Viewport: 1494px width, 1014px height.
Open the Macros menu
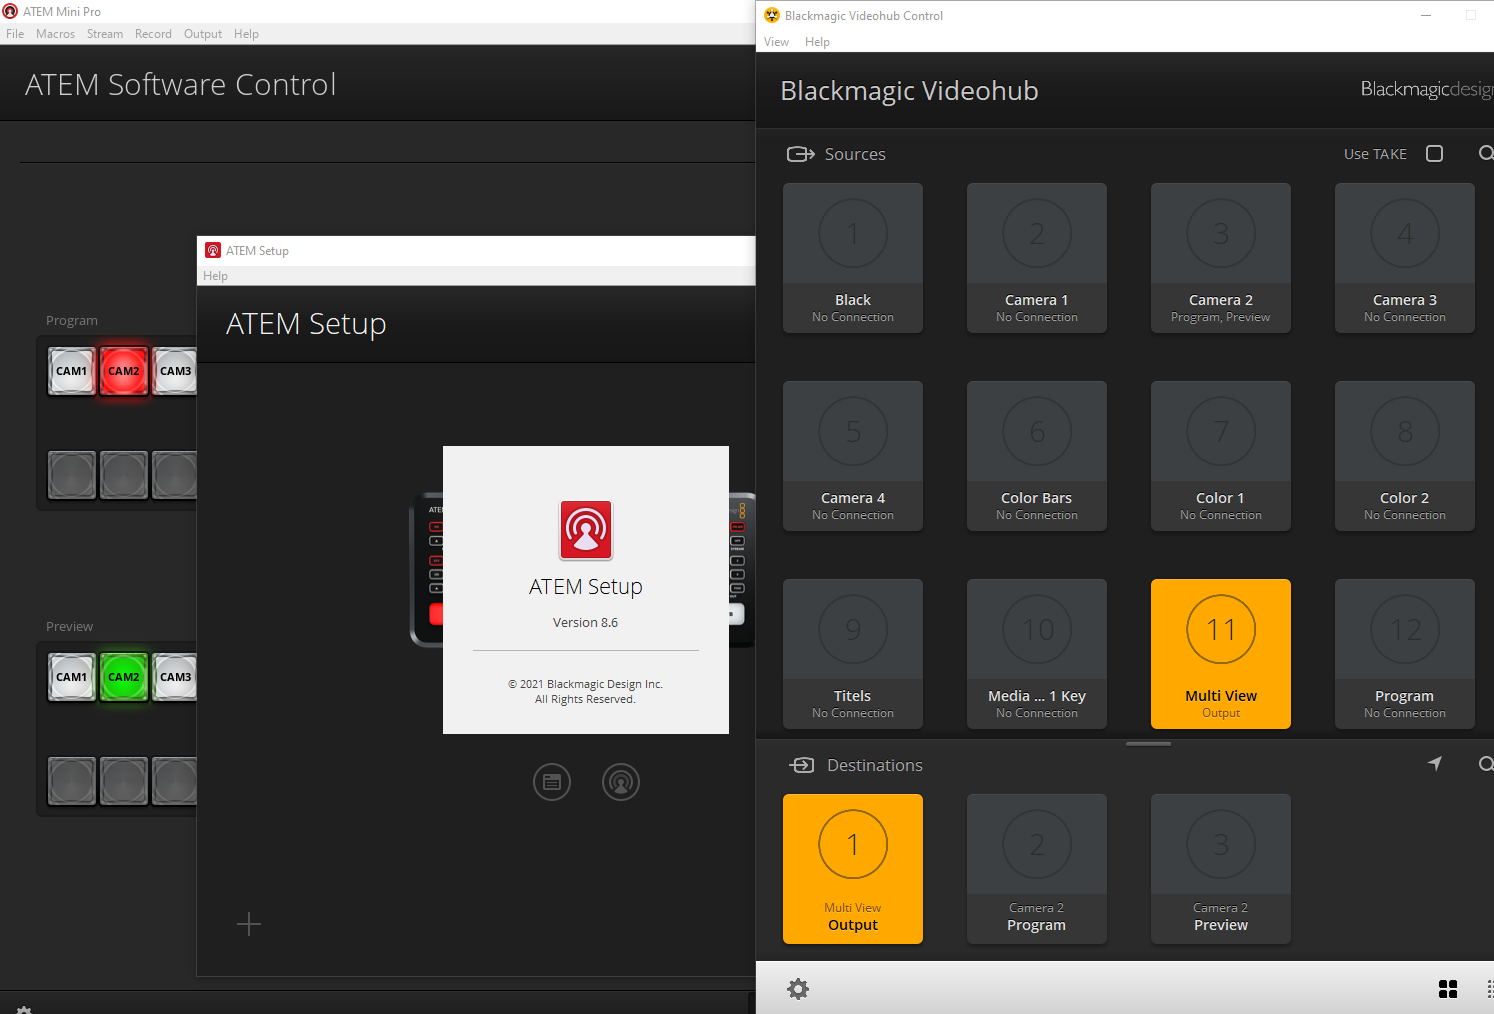pos(56,34)
